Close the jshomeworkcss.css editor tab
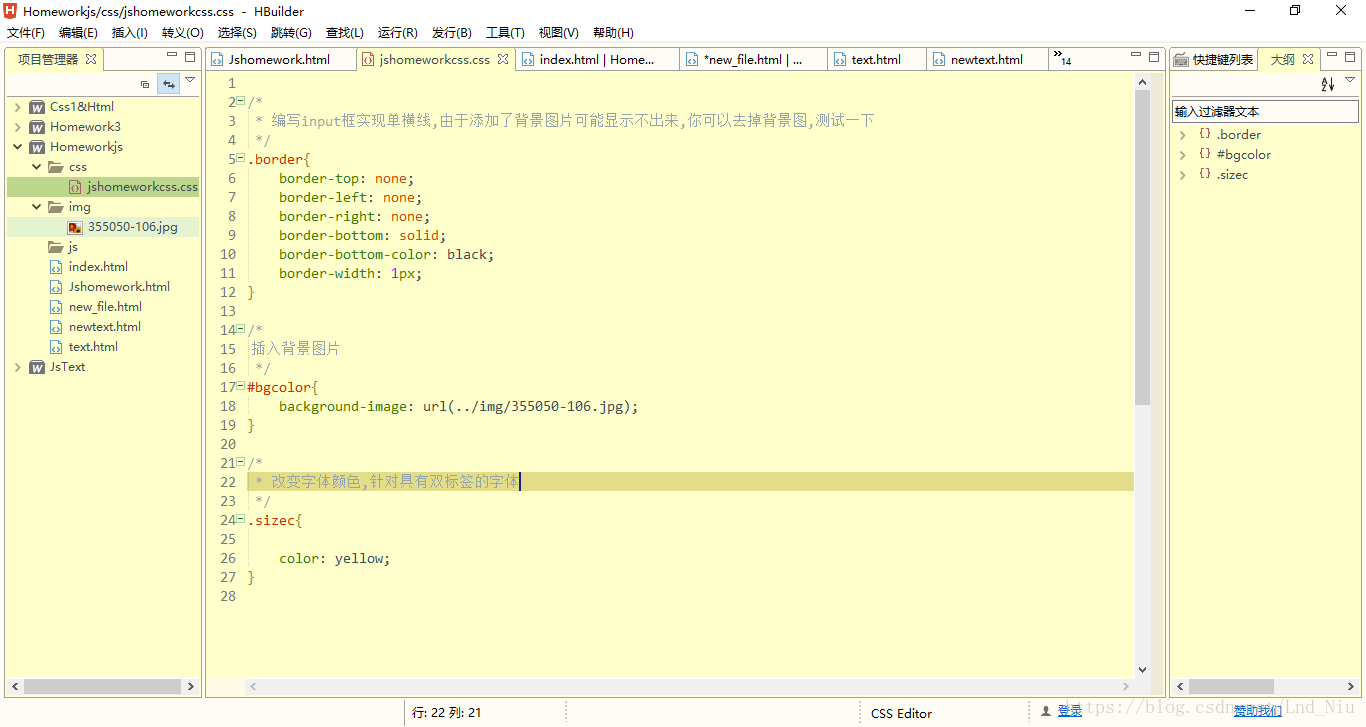This screenshot has height=727, width=1366. point(503,59)
